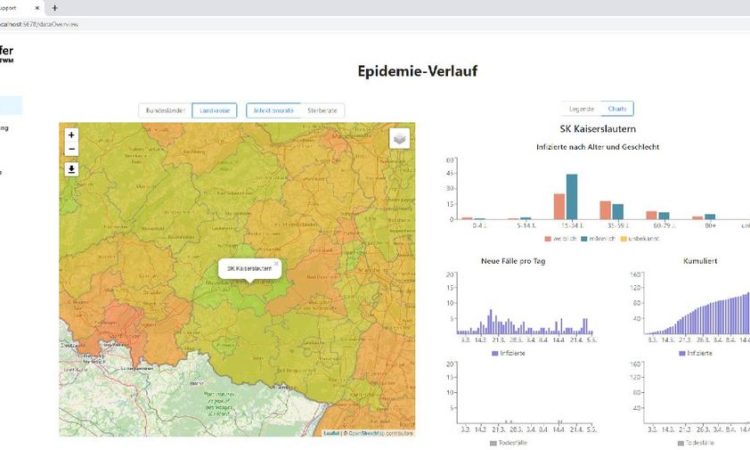Close the current browser tab
The width and height of the screenshot is (750, 450).
37,8
